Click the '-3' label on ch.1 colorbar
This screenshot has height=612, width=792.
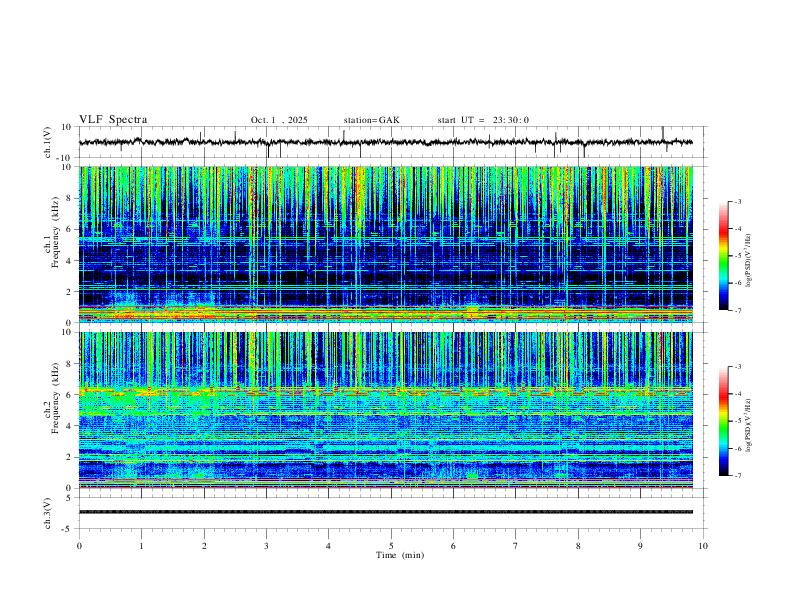(737, 202)
